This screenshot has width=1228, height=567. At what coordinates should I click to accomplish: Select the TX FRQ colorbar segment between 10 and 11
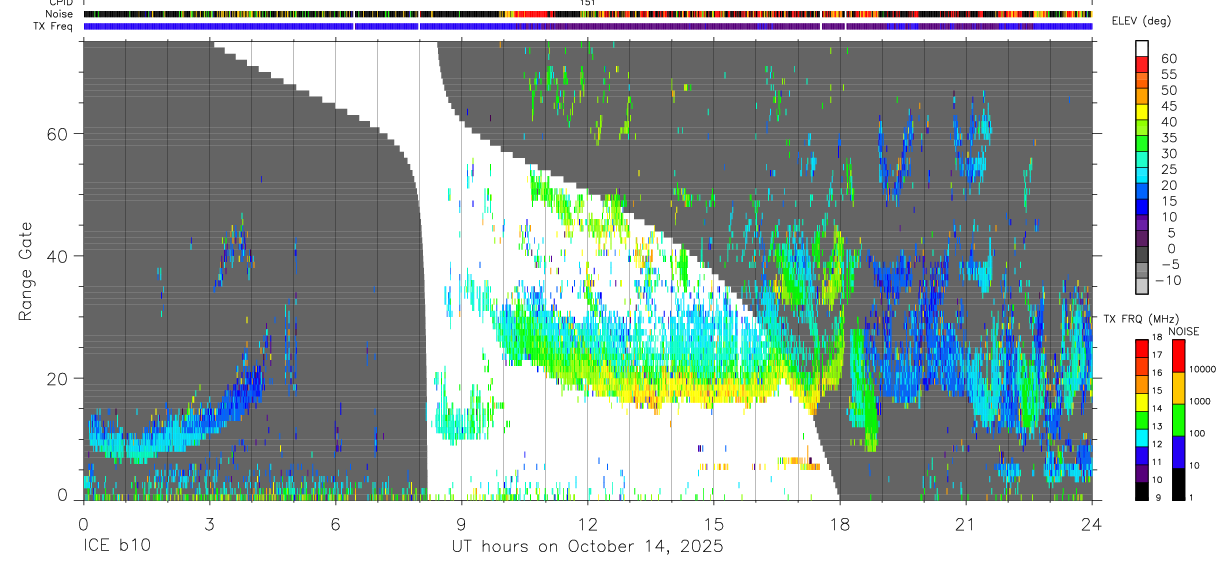[1142, 474]
